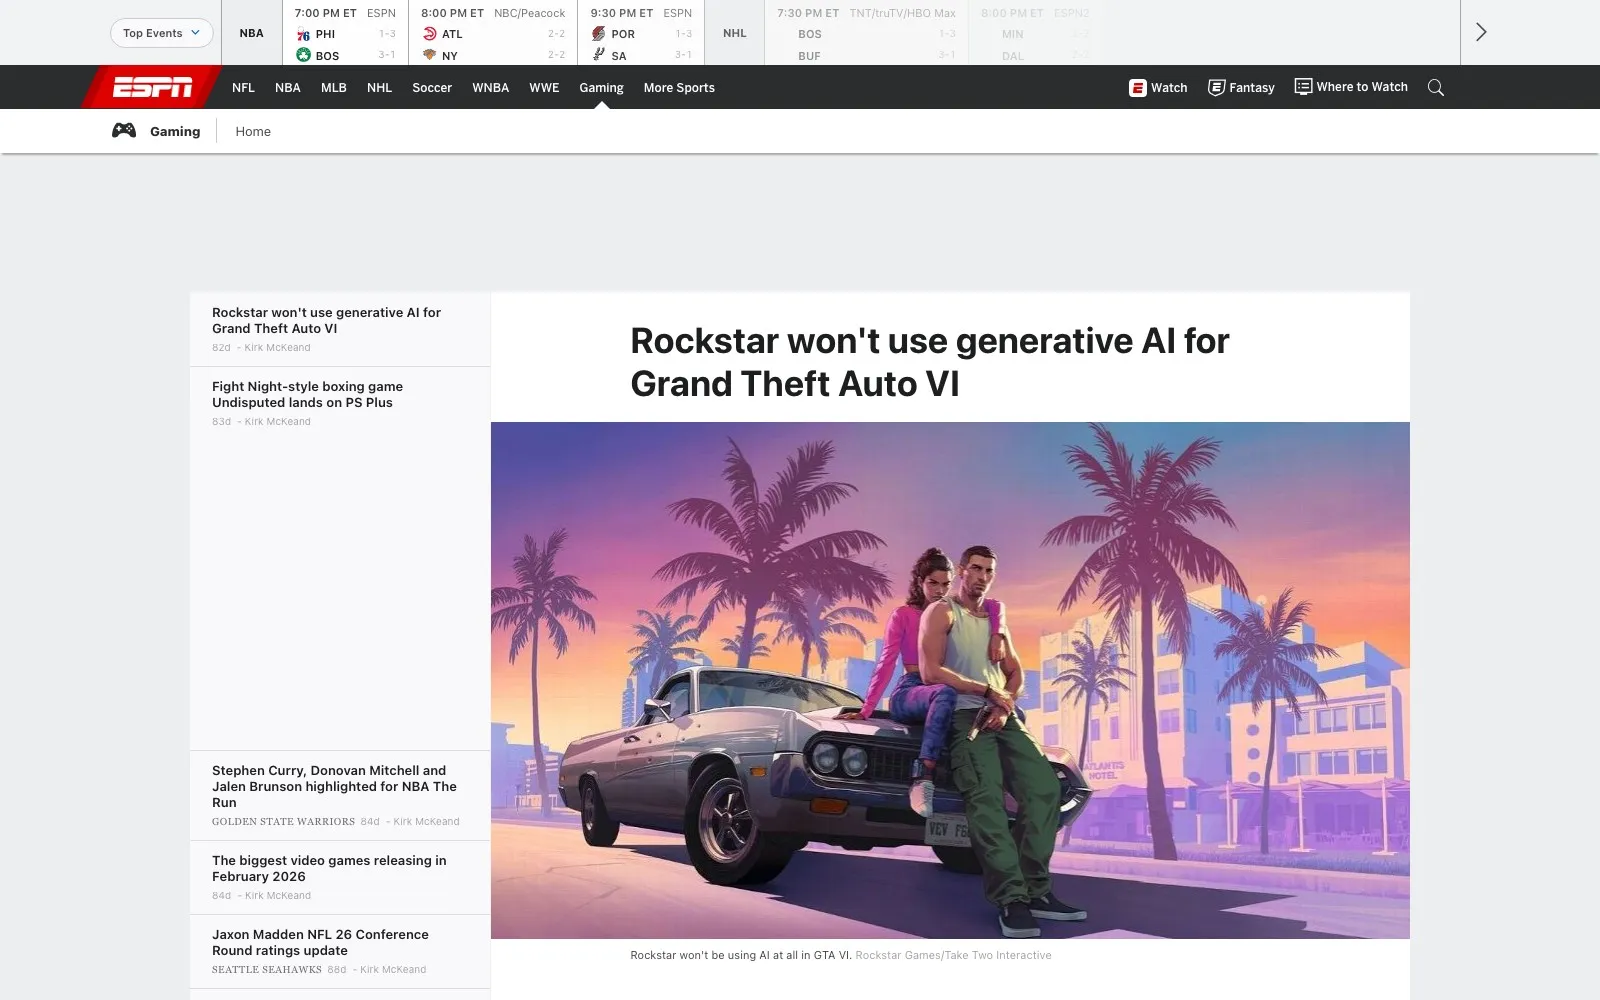Click '9:30 PM ET' game time
This screenshot has width=1600, height=1000.
tap(621, 13)
